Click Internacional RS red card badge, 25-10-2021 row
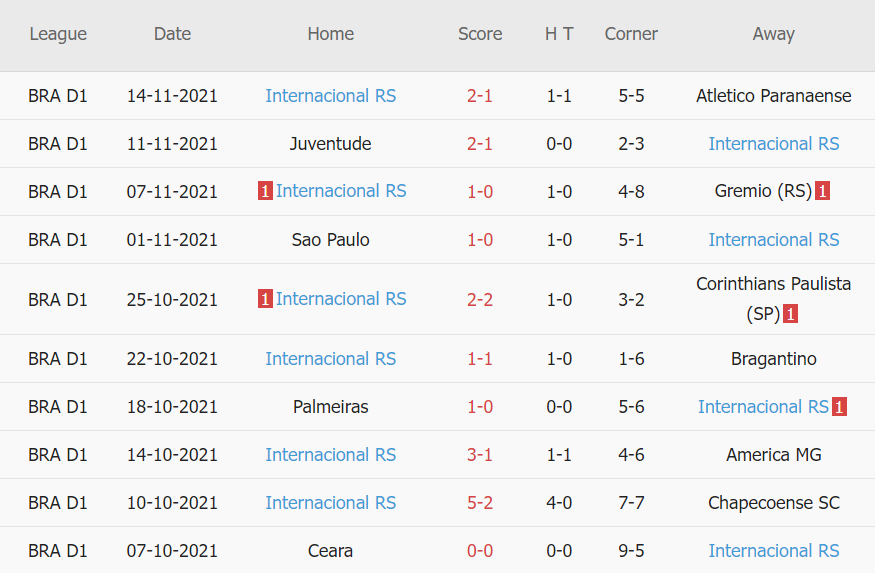 click(x=265, y=299)
